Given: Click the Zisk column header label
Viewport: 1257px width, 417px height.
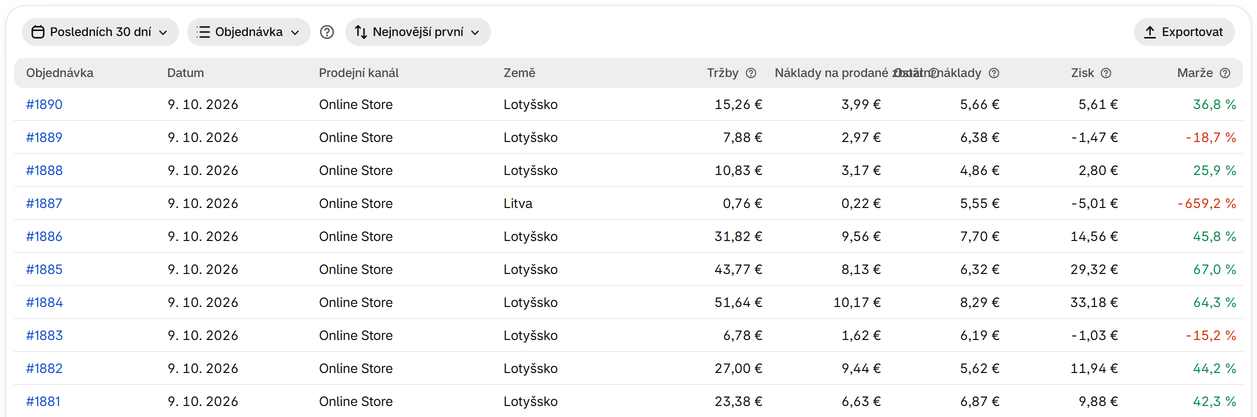Looking at the screenshot, I should coord(1082,73).
